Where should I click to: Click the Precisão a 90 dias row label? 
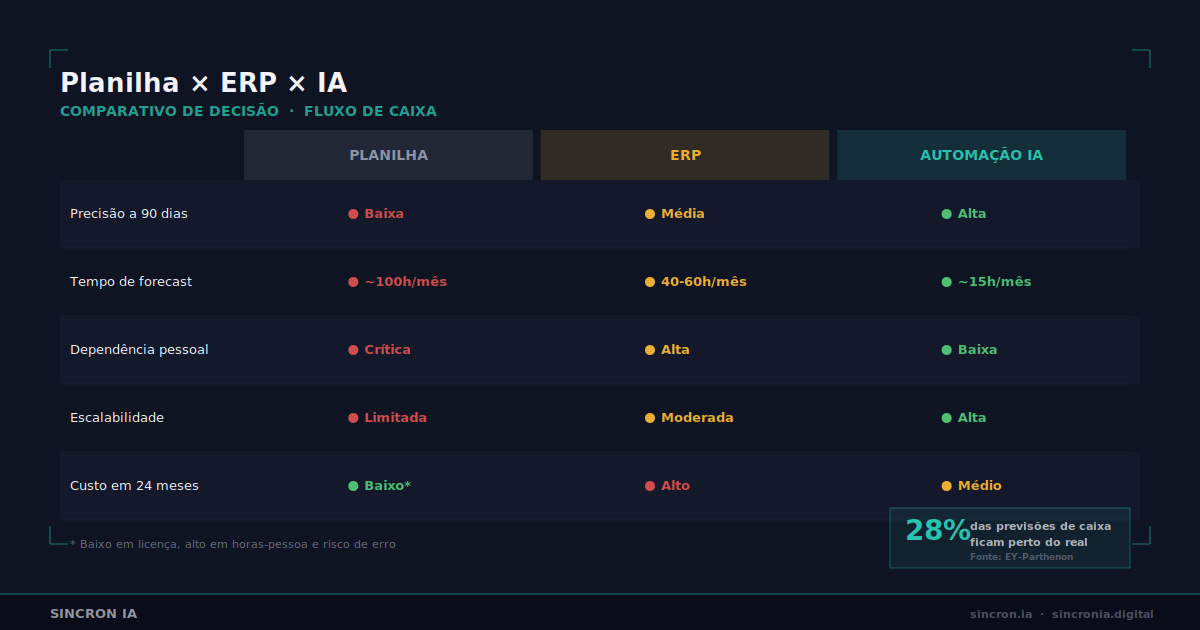coord(129,214)
